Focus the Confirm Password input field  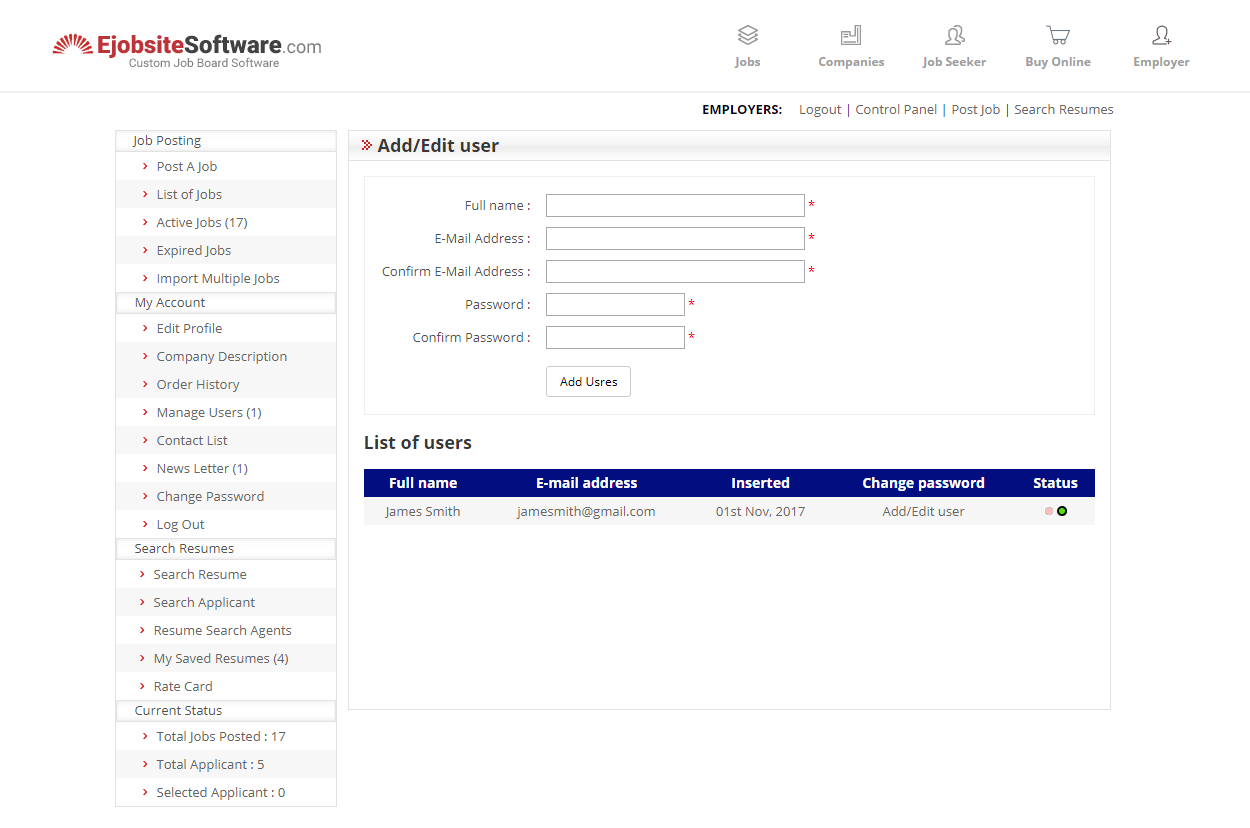(x=615, y=338)
